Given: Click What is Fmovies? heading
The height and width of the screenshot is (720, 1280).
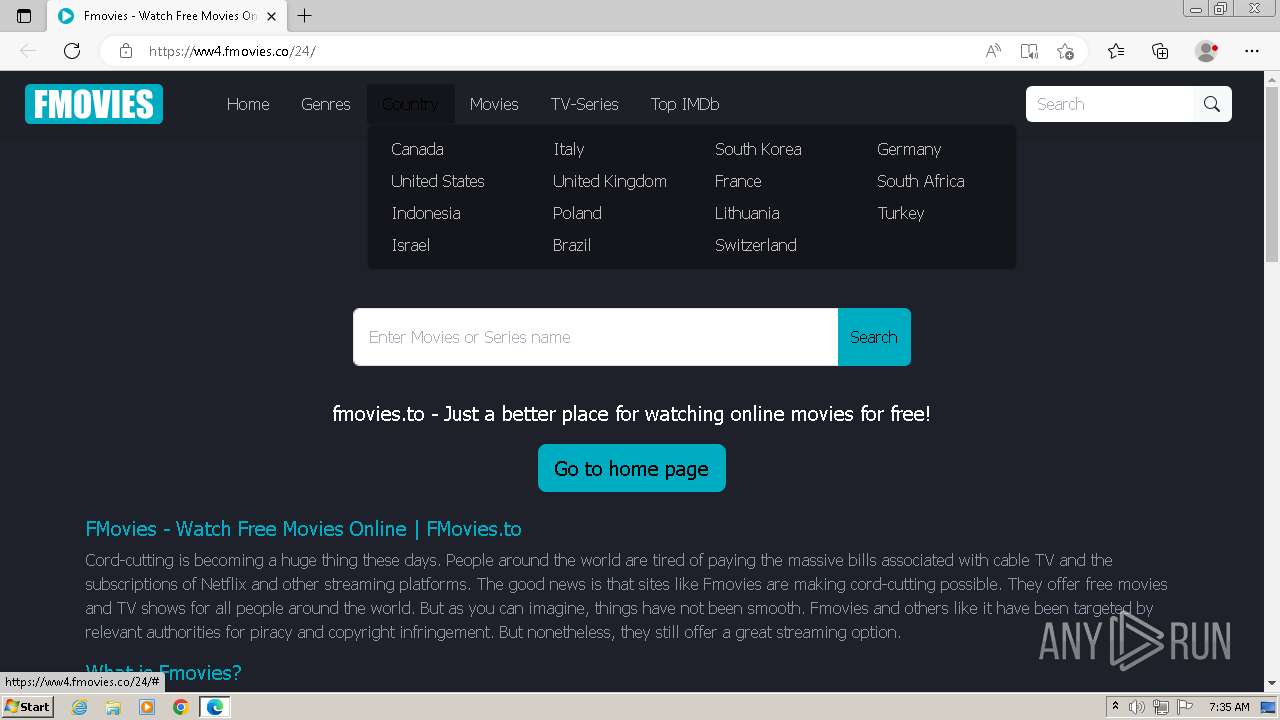Looking at the screenshot, I should tap(163, 672).
